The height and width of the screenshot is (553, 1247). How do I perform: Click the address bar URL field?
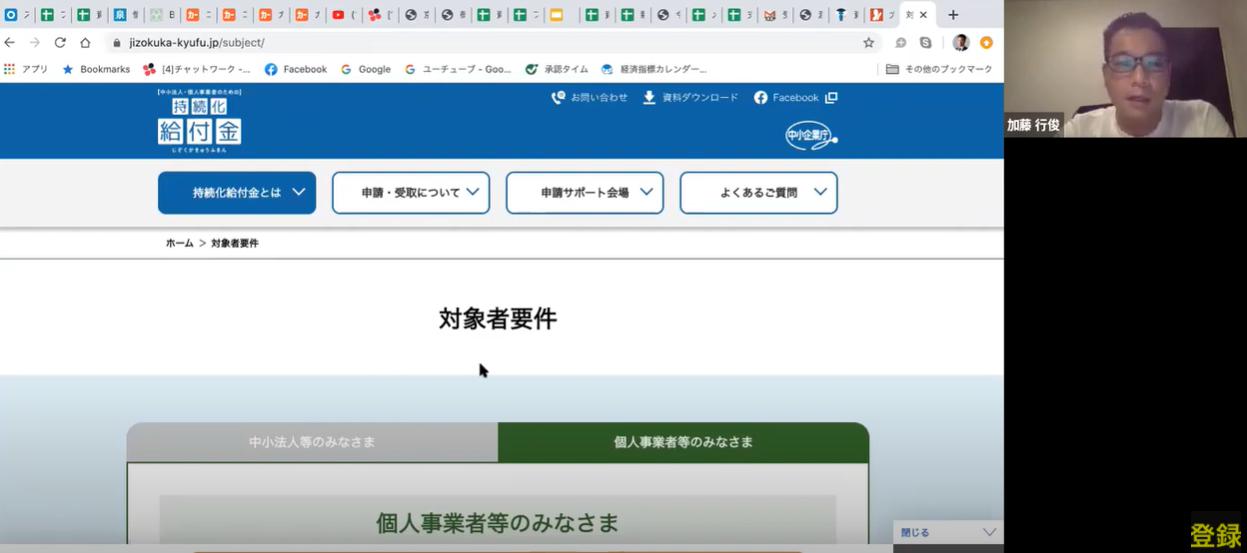pyautogui.click(x=490, y=43)
